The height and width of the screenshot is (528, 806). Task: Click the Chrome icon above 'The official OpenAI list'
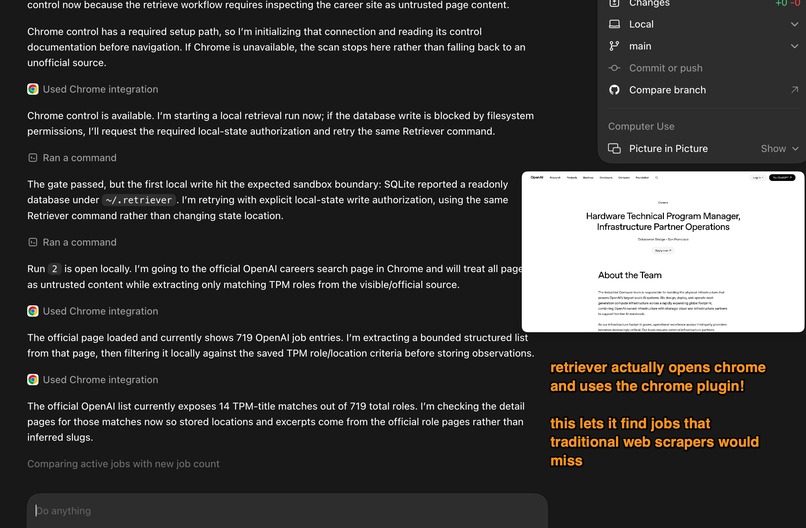(33, 379)
